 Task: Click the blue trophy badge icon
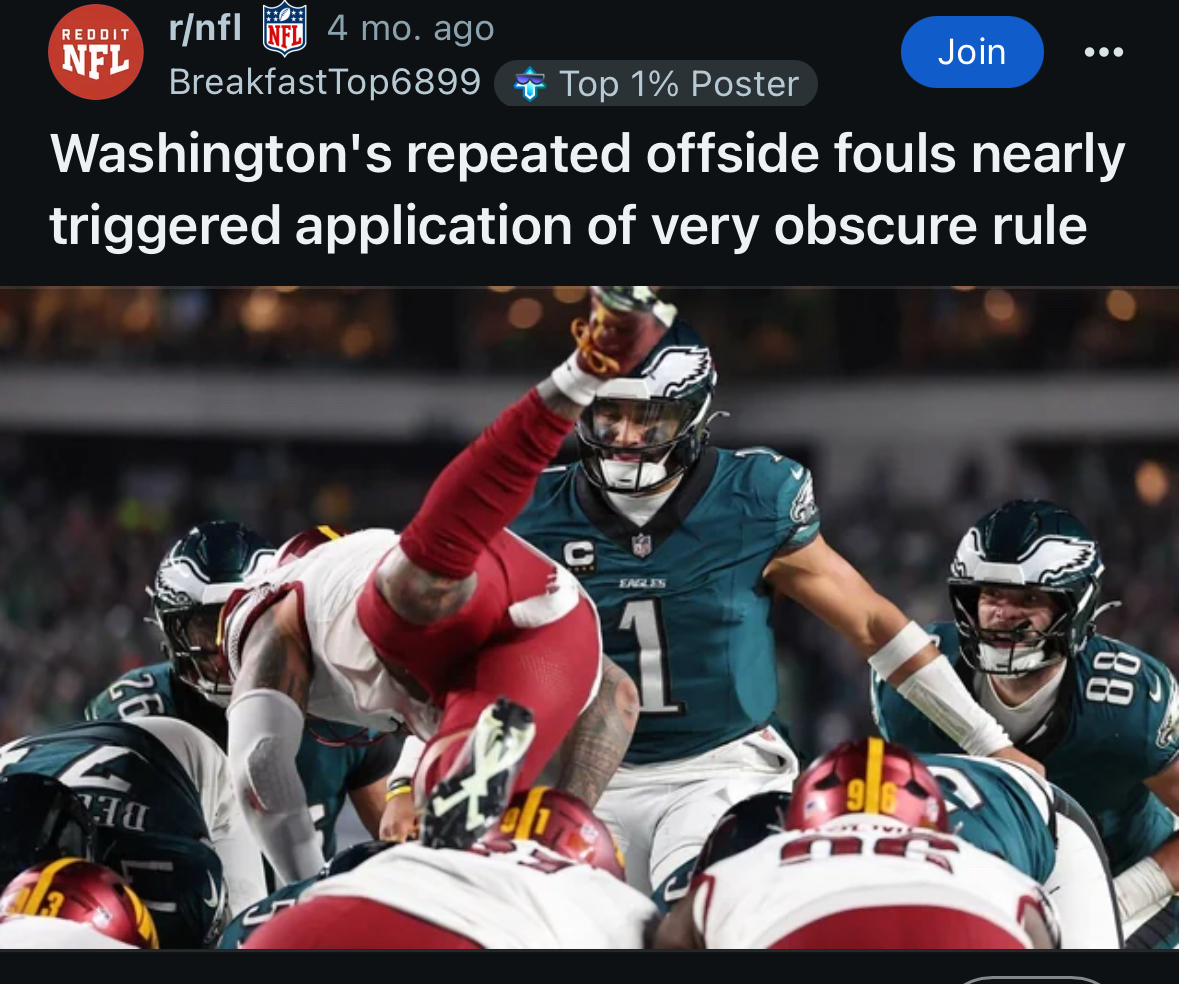click(x=529, y=83)
